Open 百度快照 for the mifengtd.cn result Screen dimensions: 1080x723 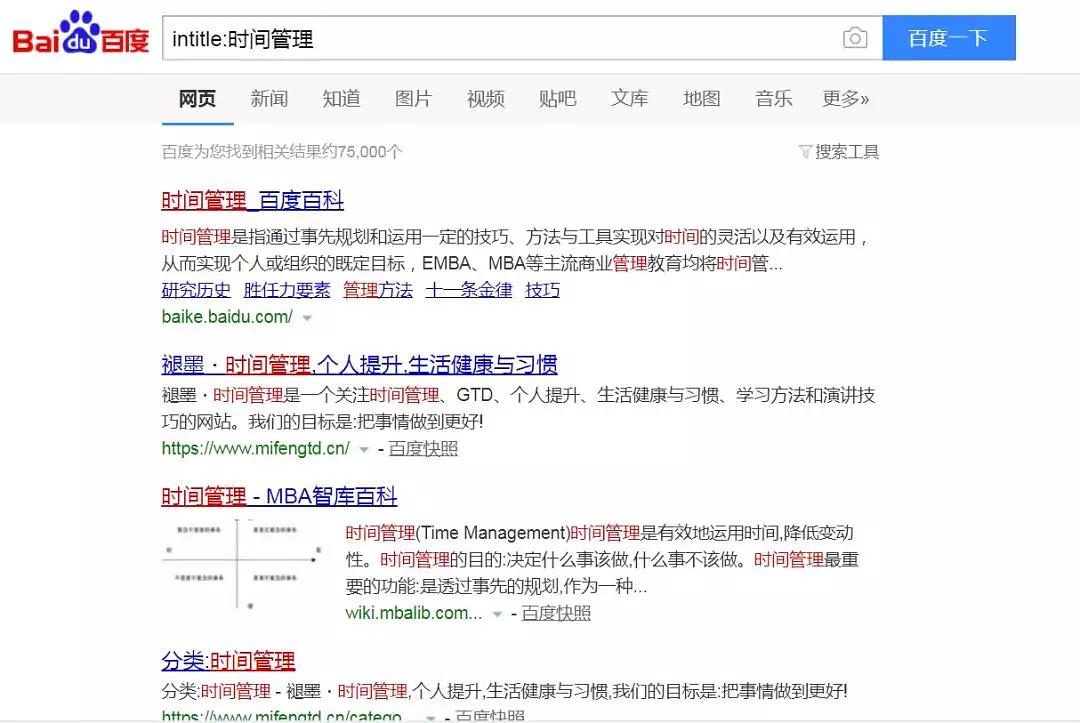[x=423, y=449]
